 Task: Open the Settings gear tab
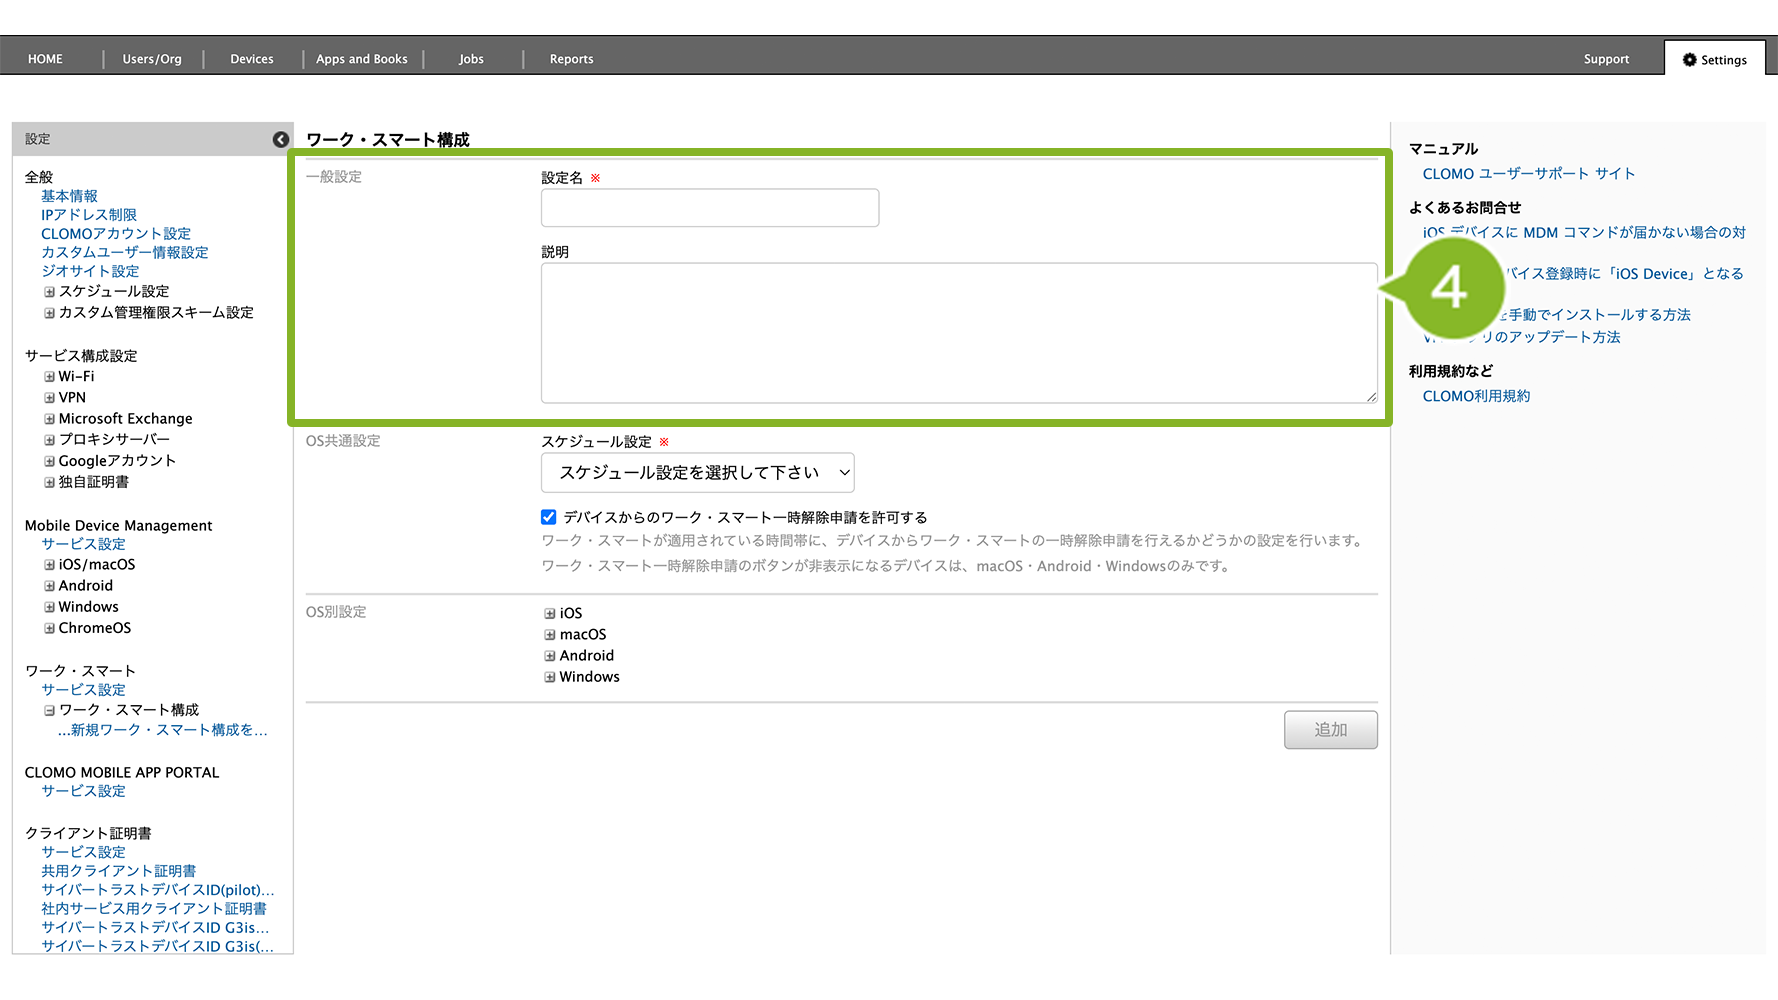click(x=1714, y=60)
